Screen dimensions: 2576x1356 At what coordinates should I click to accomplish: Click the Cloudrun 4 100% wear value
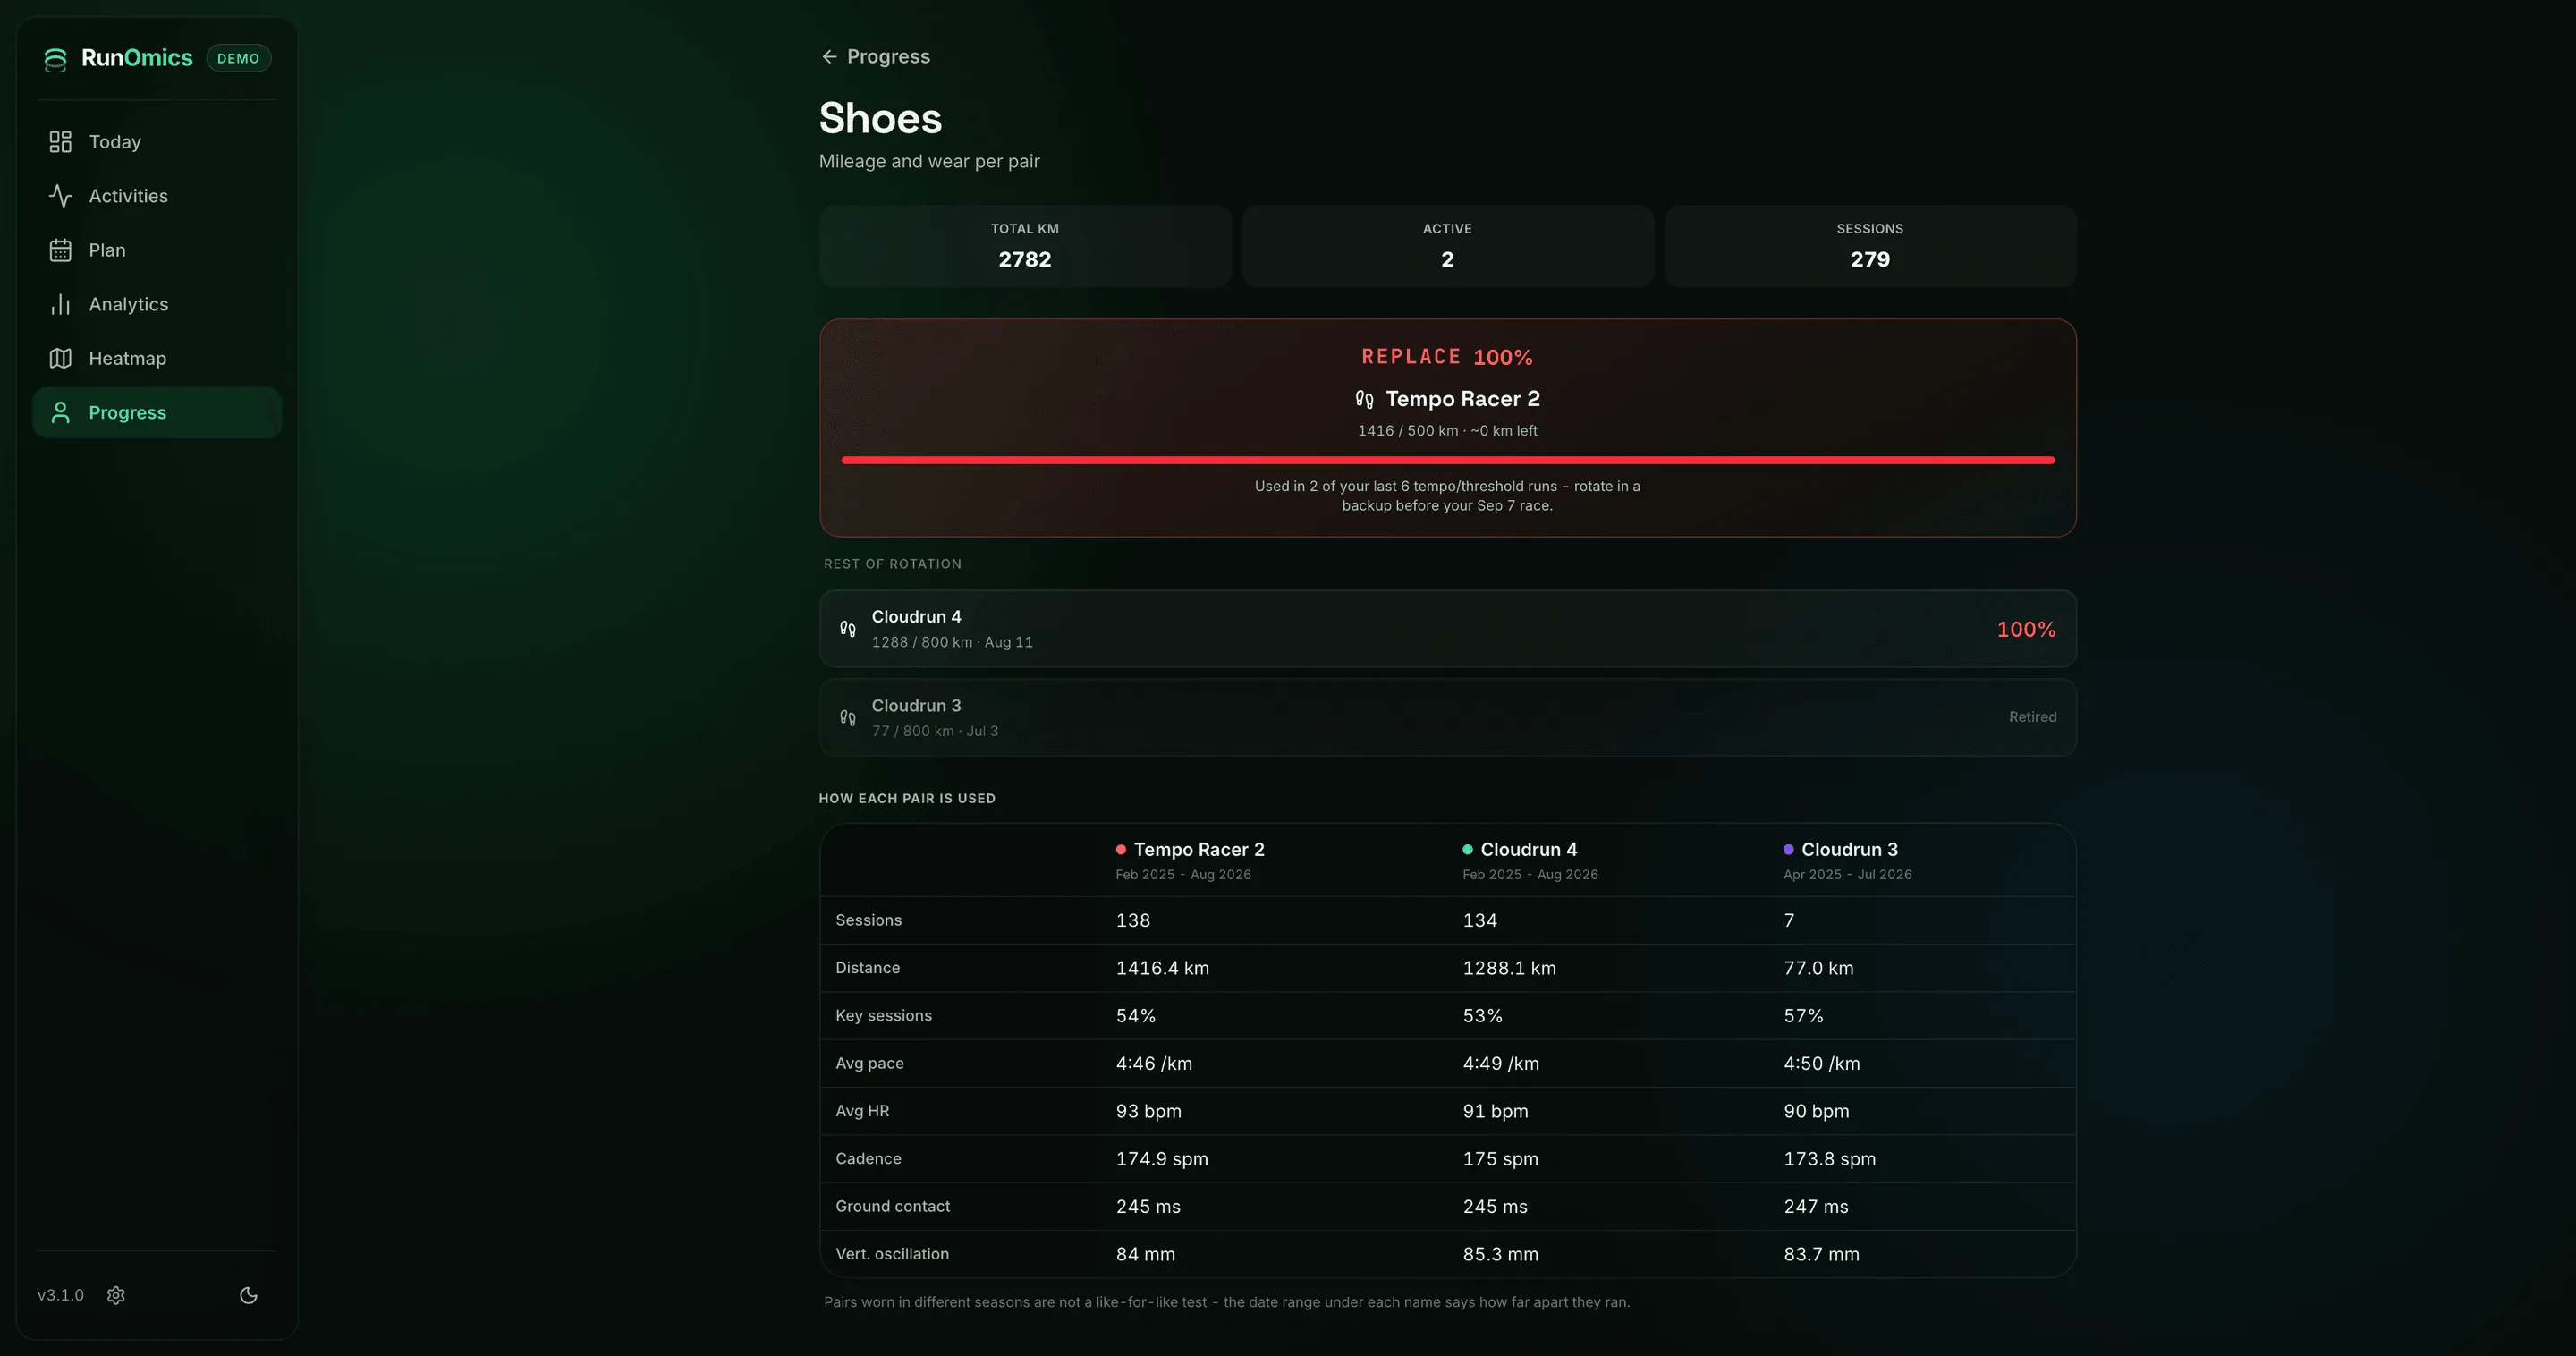click(x=2026, y=629)
